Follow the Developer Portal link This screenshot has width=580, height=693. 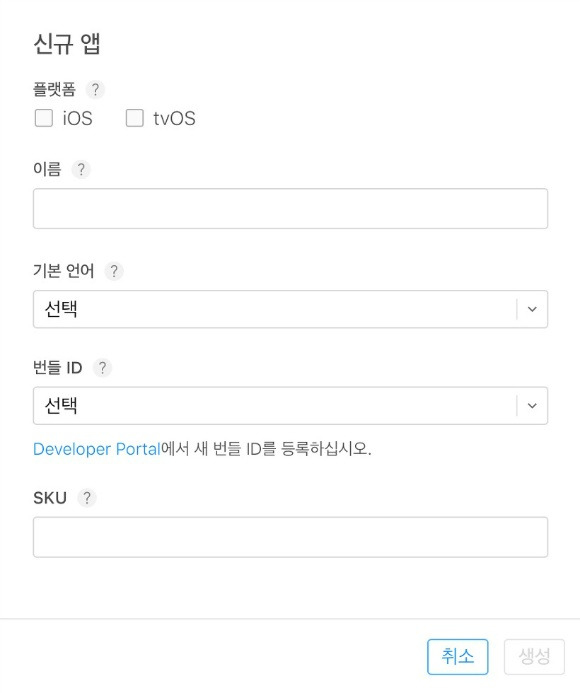click(x=97, y=449)
